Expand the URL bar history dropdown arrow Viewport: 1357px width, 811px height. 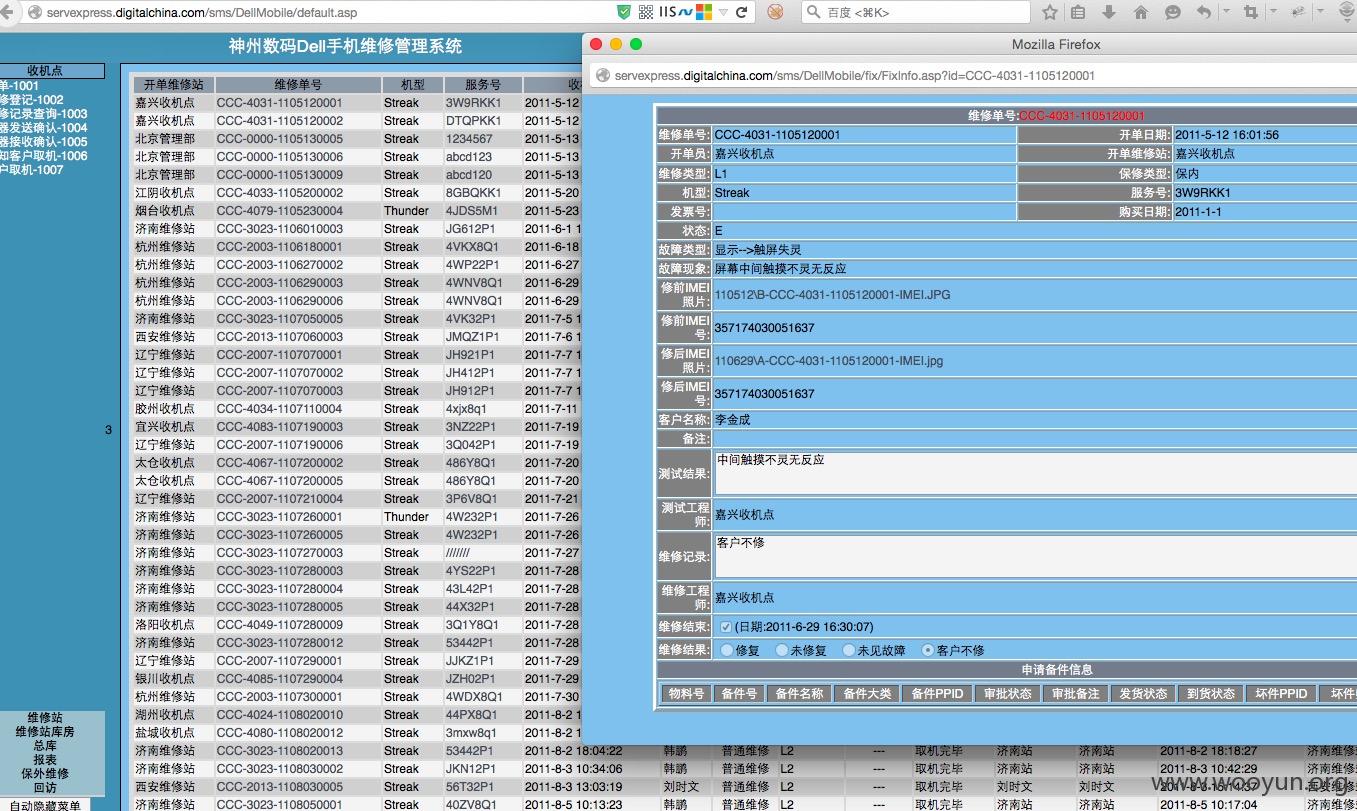click(x=722, y=12)
